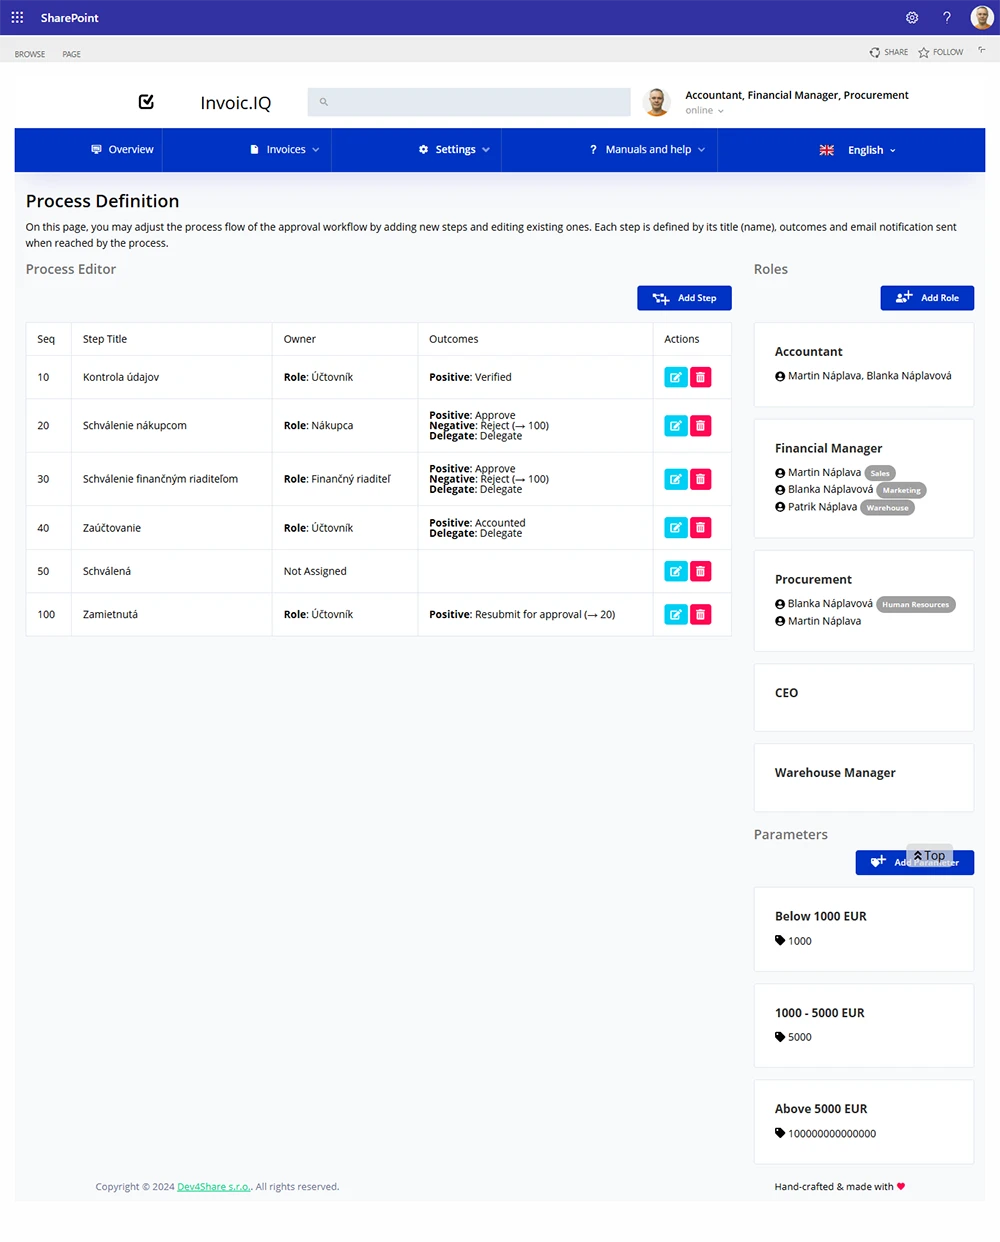Edit the Kontrola údajov step

tap(675, 377)
